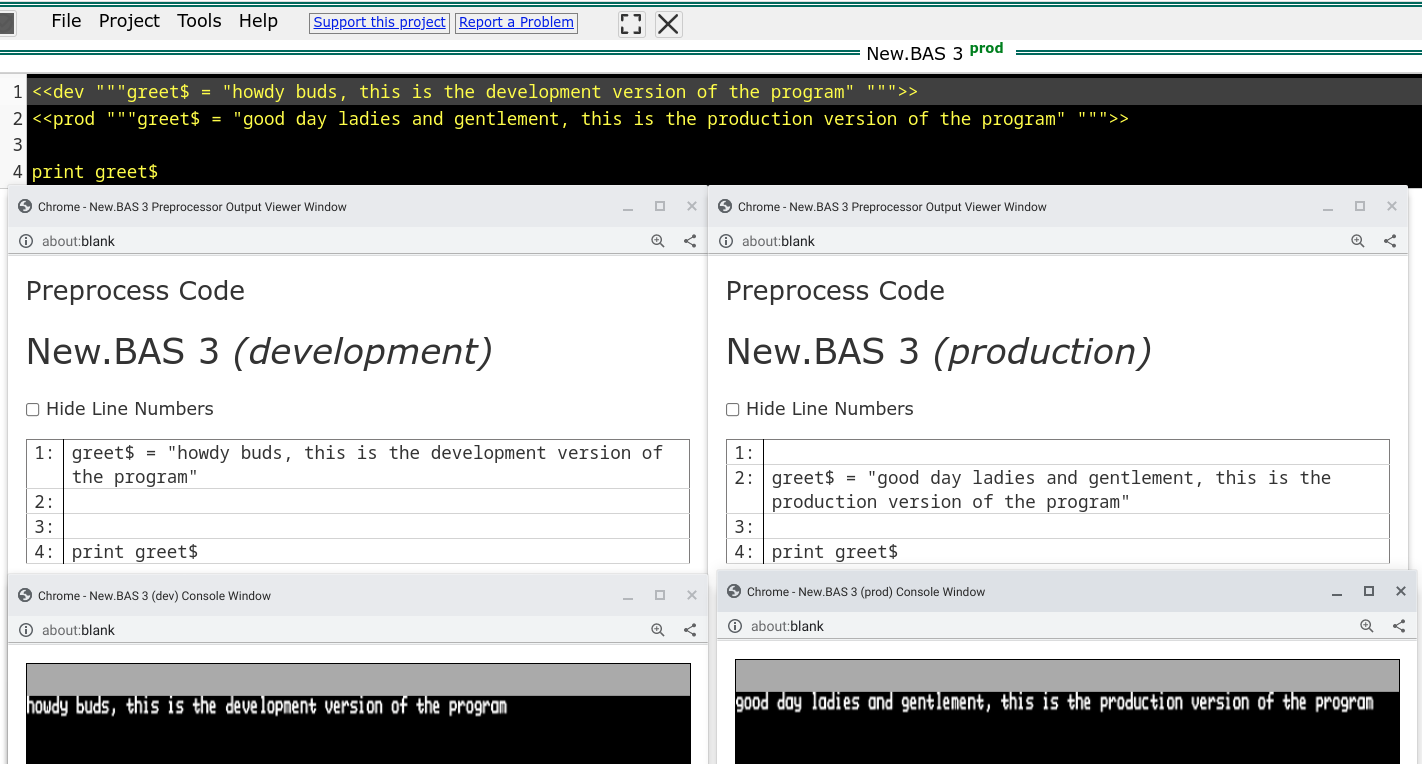Maximize the production preprocessor window

(x=1360, y=206)
